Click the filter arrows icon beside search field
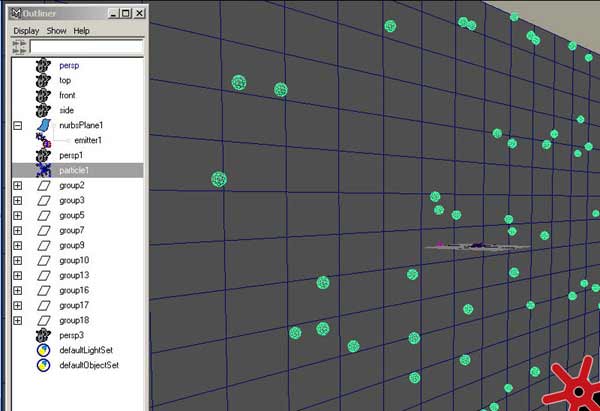The height and width of the screenshot is (411, 600). 20,47
